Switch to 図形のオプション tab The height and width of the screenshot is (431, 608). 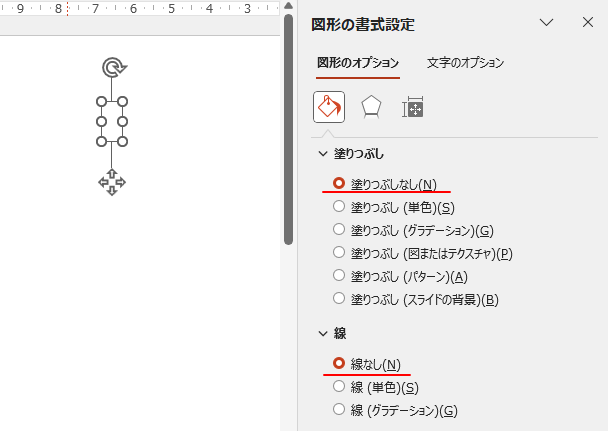pos(358,63)
